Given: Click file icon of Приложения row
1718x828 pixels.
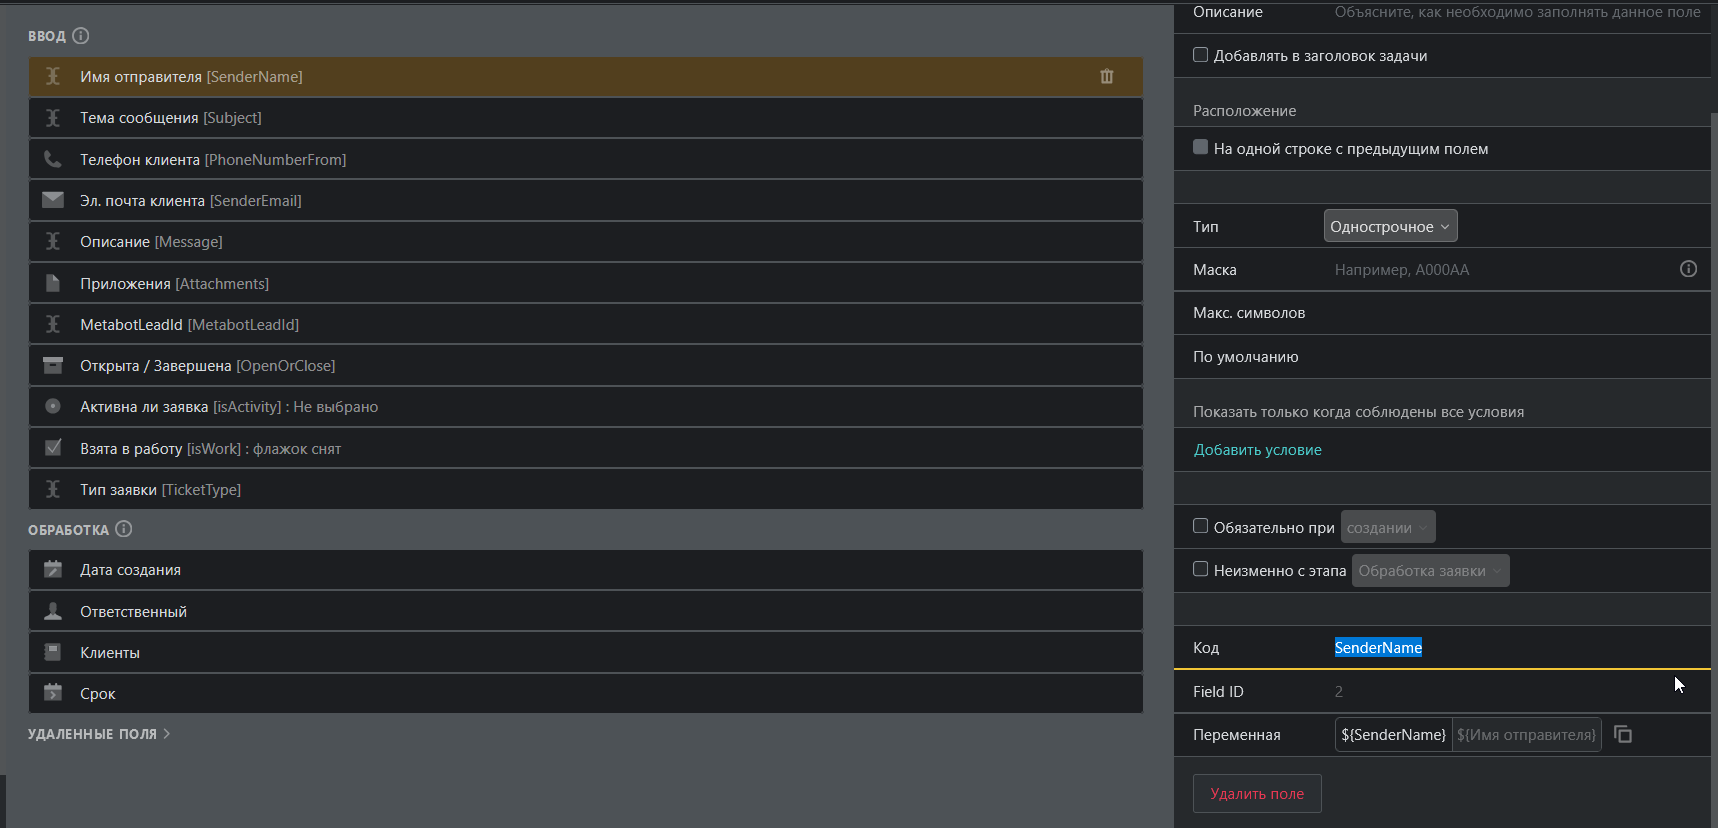Looking at the screenshot, I should click(53, 283).
